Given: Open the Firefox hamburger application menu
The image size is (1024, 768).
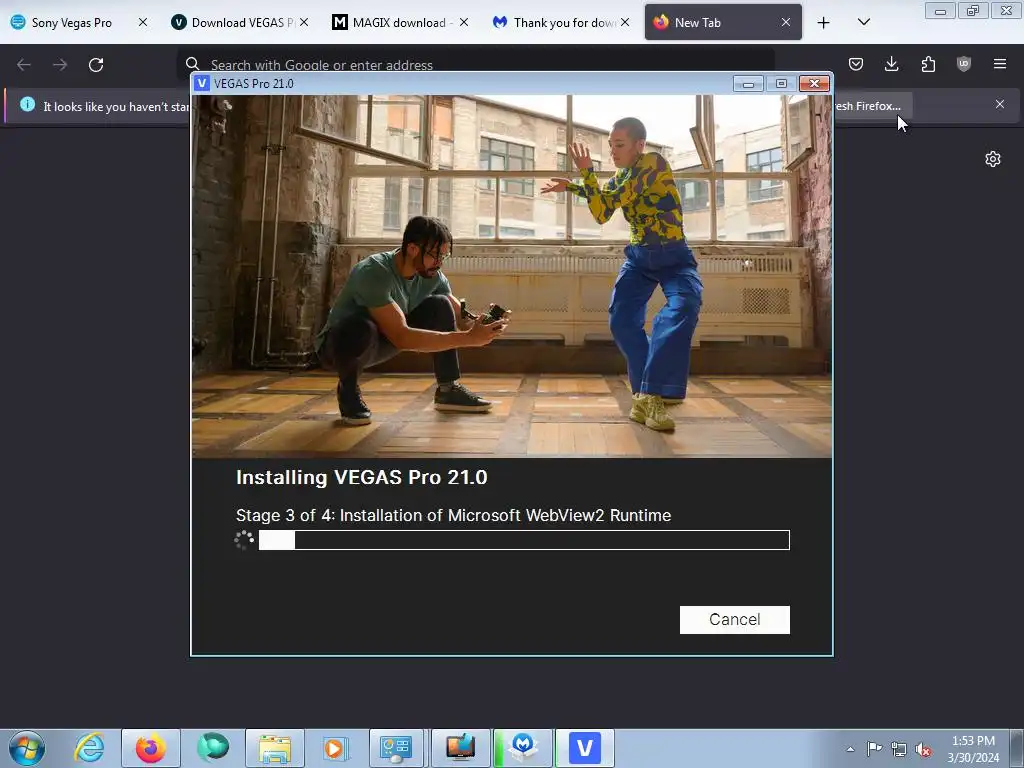Looking at the screenshot, I should click(x=1000, y=64).
